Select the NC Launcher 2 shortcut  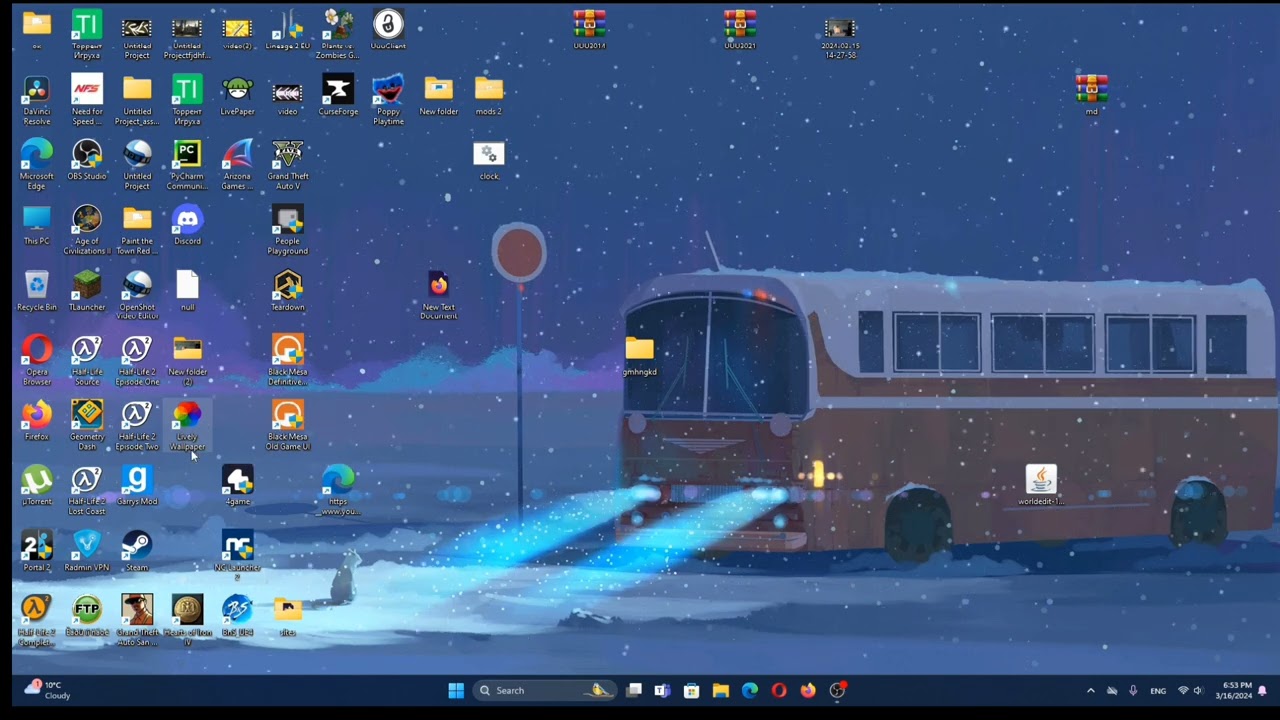click(237, 555)
